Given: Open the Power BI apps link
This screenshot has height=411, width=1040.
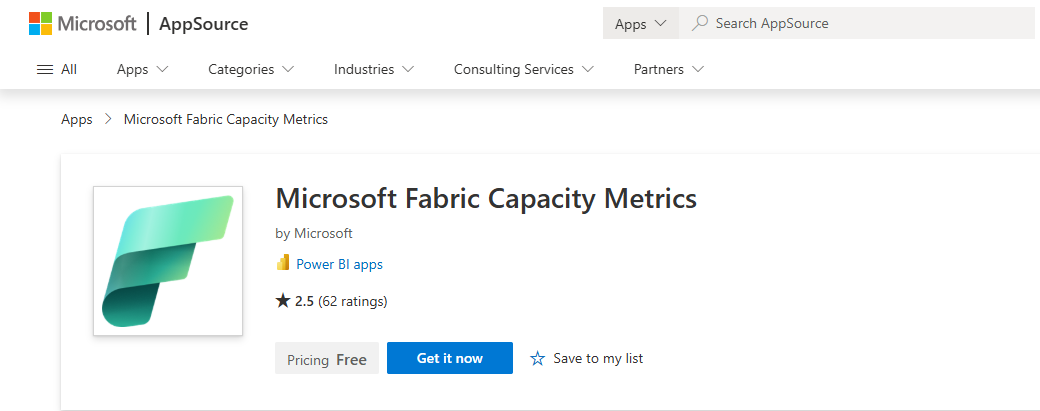Looking at the screenshot, I should coord(339,265).
